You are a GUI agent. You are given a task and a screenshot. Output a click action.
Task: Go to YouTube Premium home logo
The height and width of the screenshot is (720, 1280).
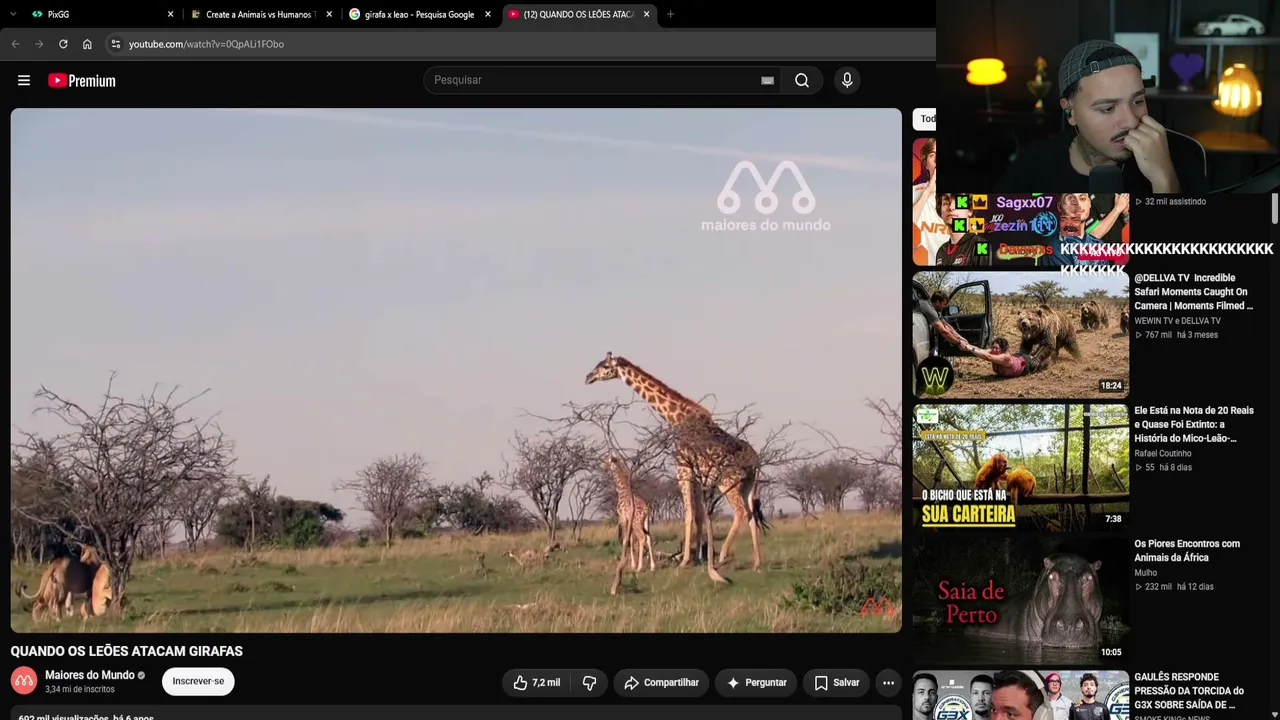[x=82, y=81]
